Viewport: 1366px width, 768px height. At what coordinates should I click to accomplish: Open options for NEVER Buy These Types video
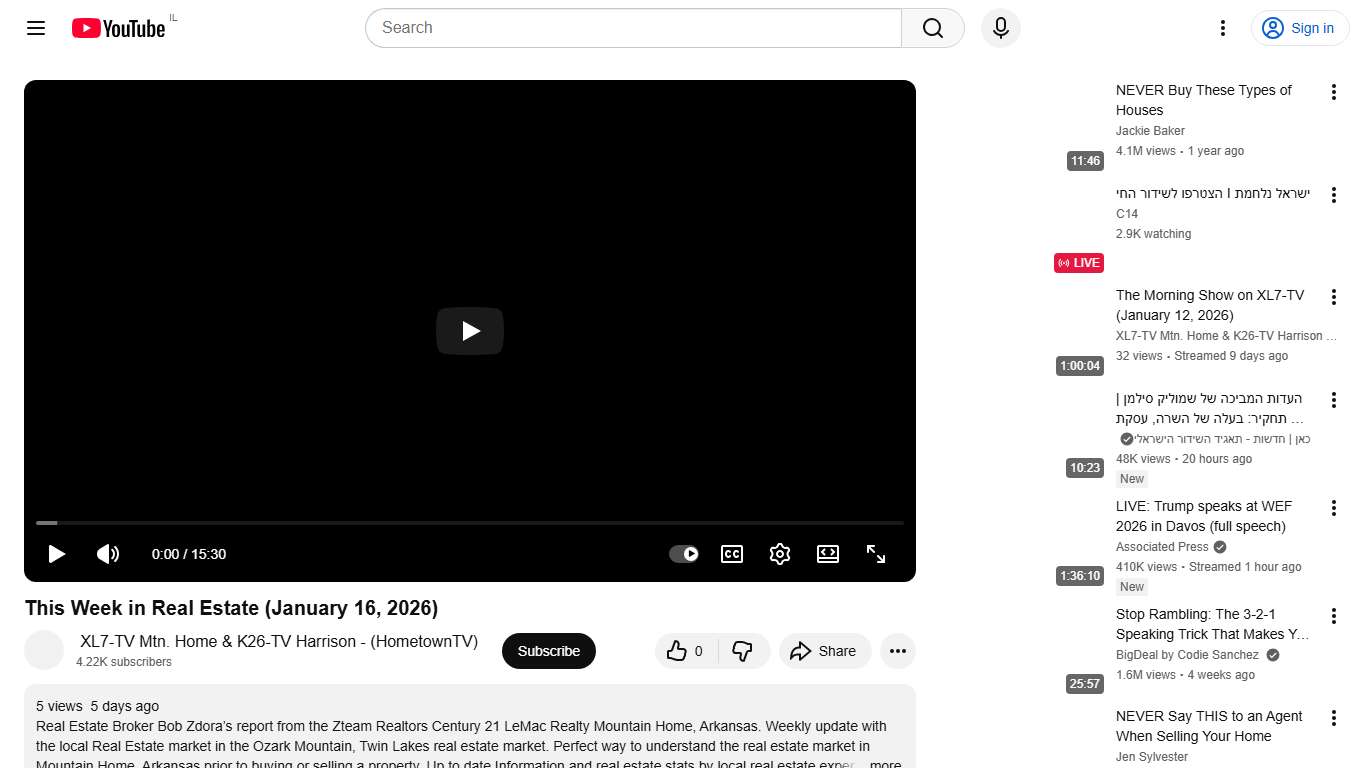pyautogui.click(x=1333, y=92)
